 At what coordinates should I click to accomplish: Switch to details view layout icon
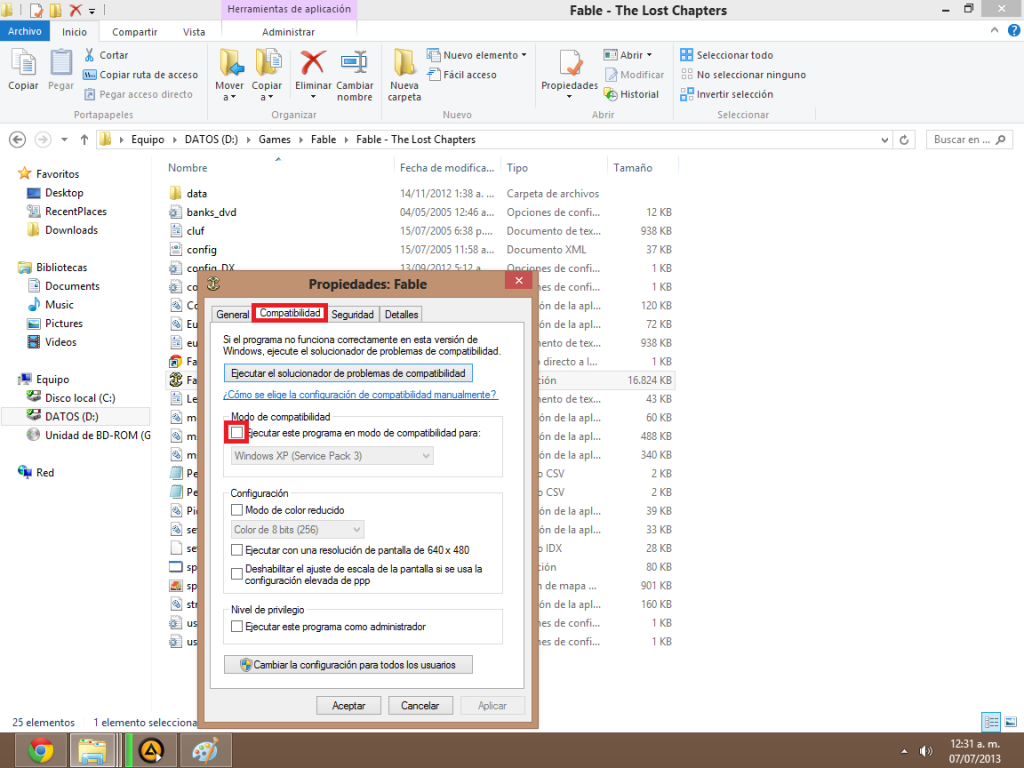[991, 722]
